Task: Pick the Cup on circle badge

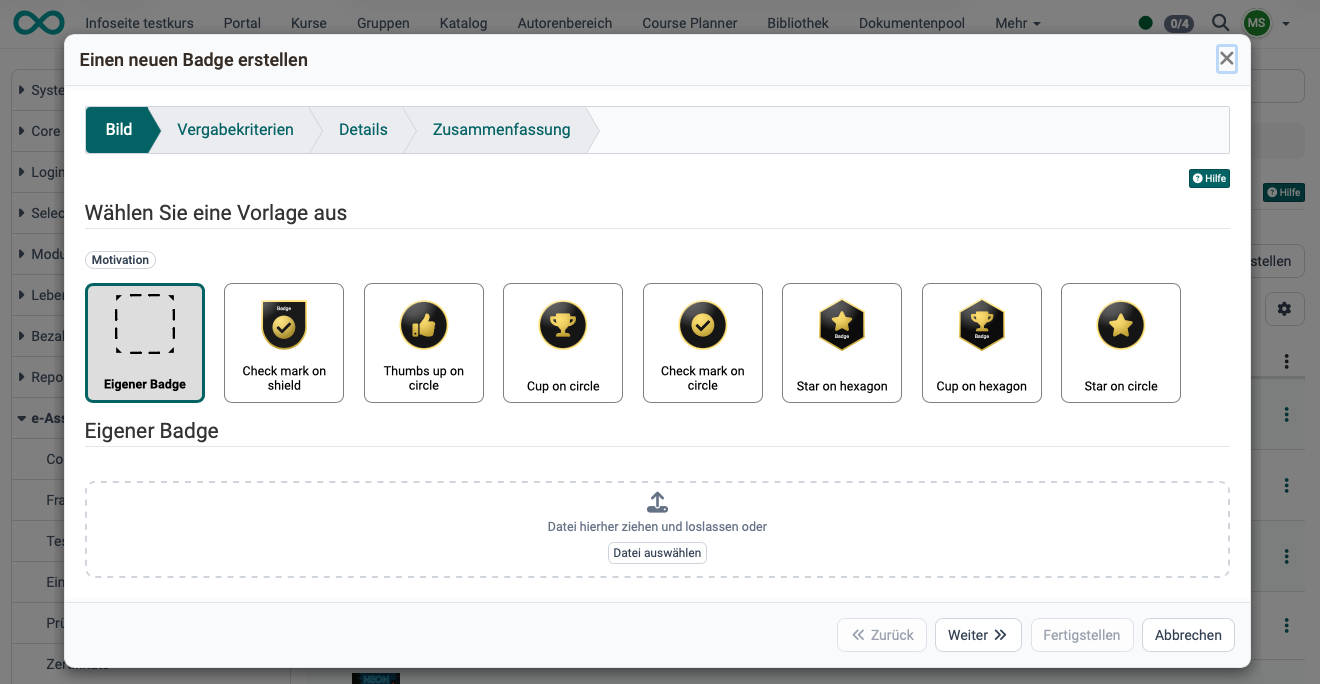Action: tap(563, 343)
